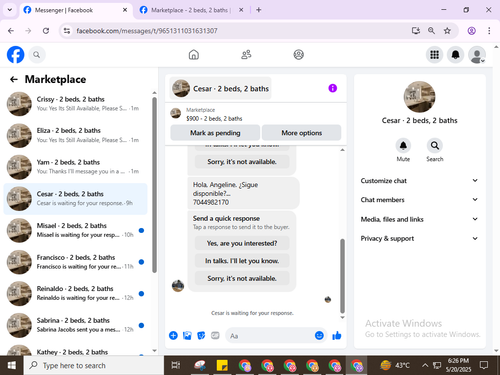Open more actions plus icon in composer
Screen dimensions: 500x375
pos(173,335)
